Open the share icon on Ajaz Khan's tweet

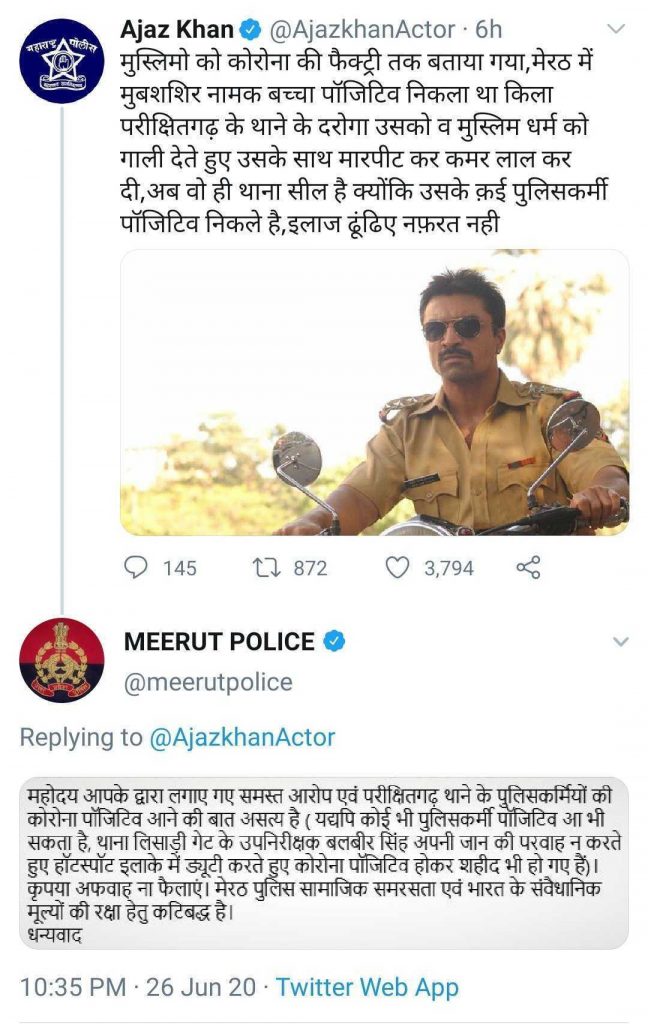click(x=527, y=568)
